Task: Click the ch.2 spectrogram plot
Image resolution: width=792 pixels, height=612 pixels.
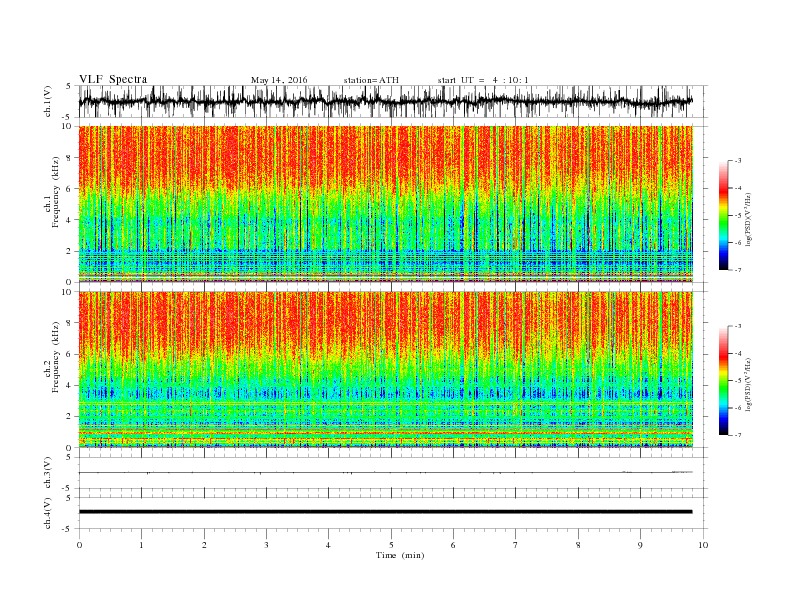Action: click(x=386, y=369)
